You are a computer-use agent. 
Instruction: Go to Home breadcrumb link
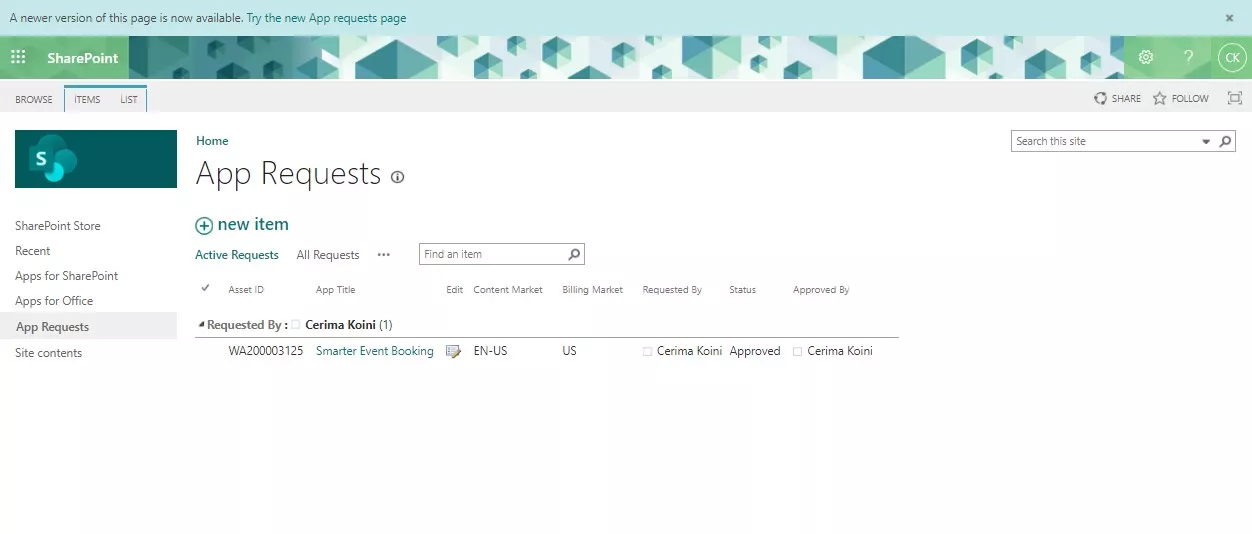212,141
